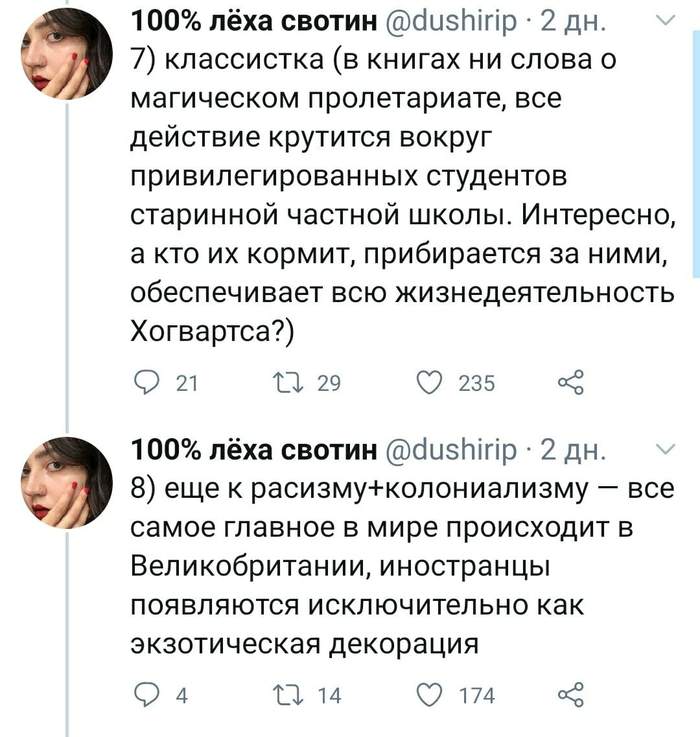Share the tweet about Хогвартс
Image resolution: width=700 pixels, height=737 pixels.
pyautogui.click(x=570, y=382)
